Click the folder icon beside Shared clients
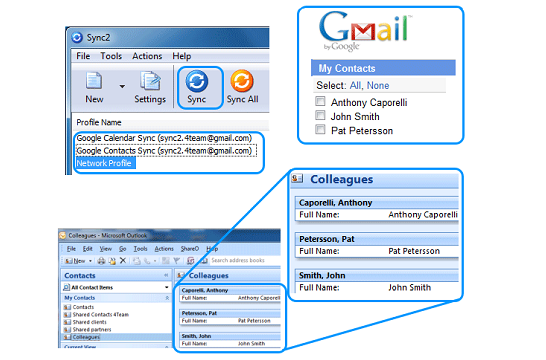The width and height of the screenshot is (546, 360). [x=67, y=322]
